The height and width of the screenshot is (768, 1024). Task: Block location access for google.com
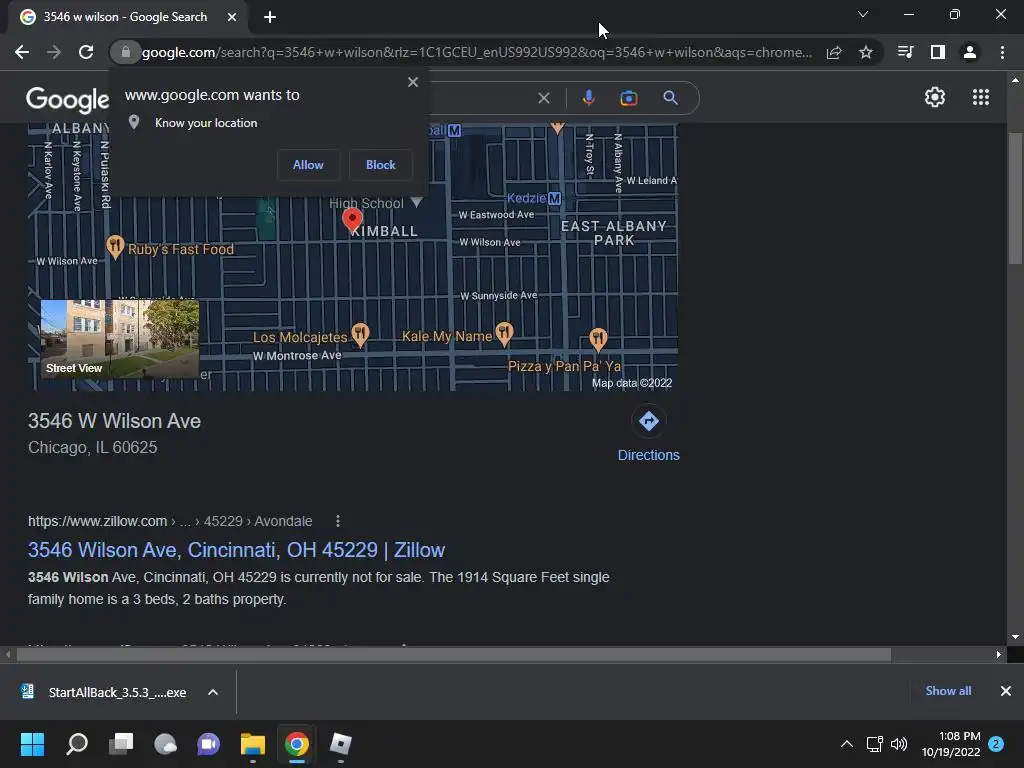coord(381,165)
